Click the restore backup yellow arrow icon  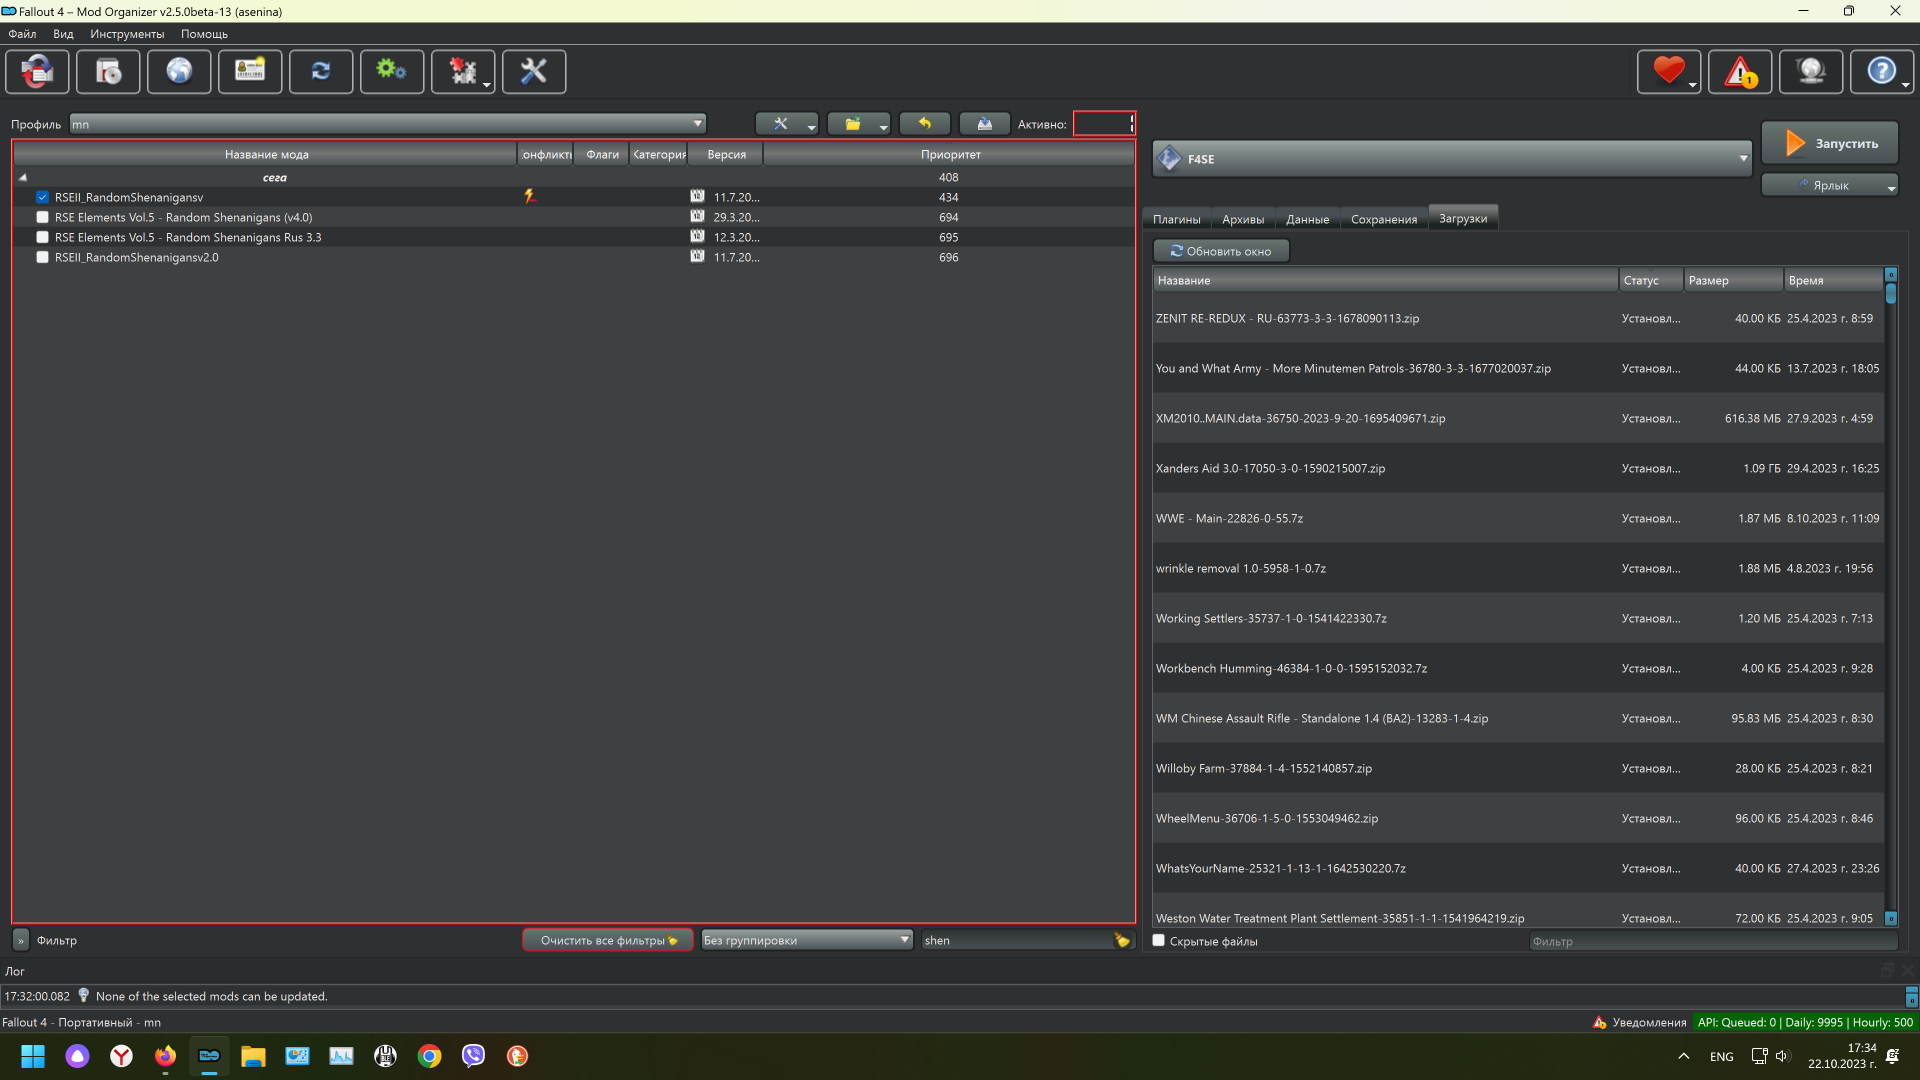pos(924,124)
